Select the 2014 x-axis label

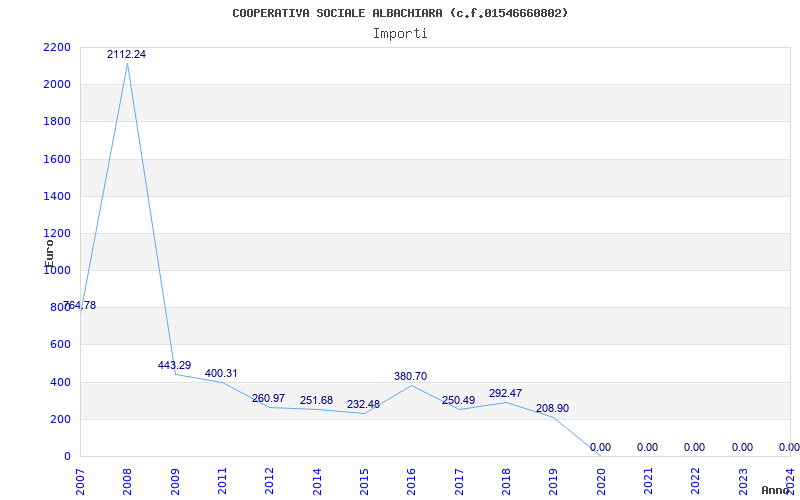317,482
